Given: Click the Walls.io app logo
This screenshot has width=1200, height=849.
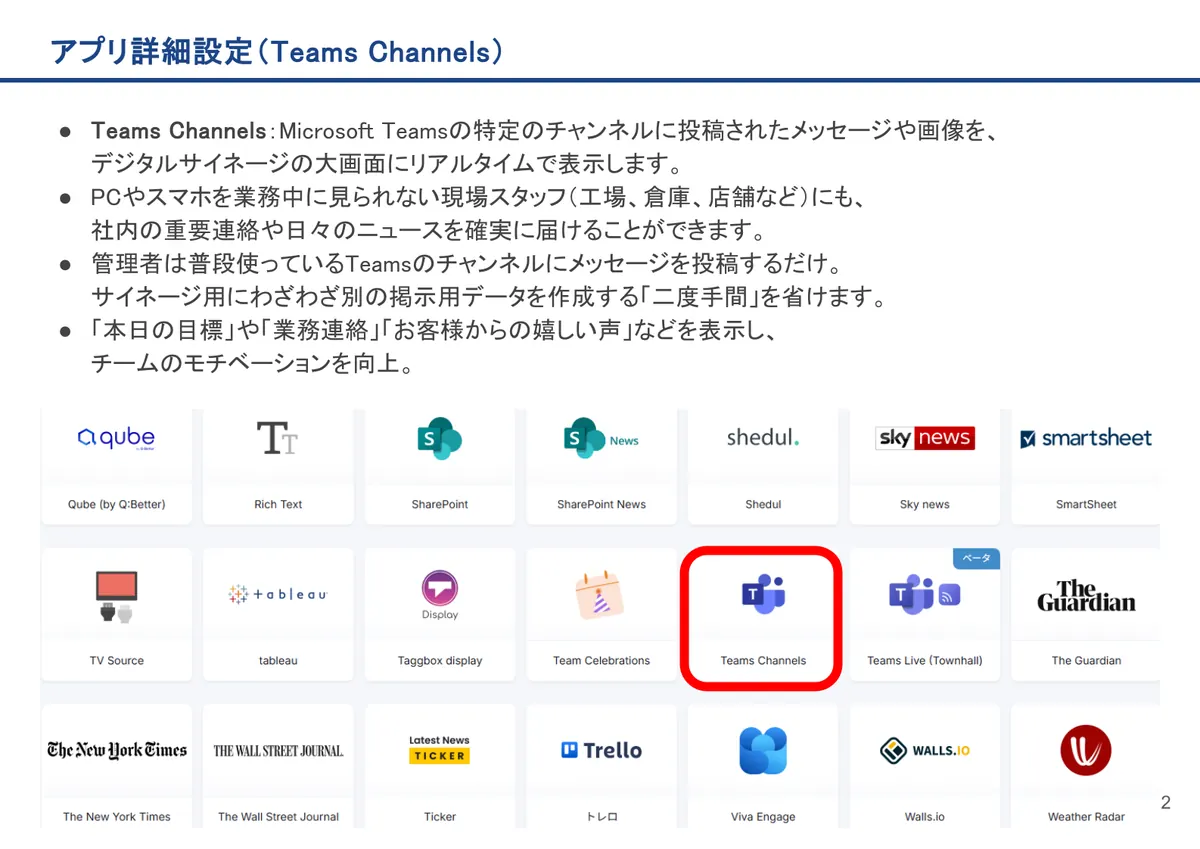Looking at the screenshot, I should 925,750.
